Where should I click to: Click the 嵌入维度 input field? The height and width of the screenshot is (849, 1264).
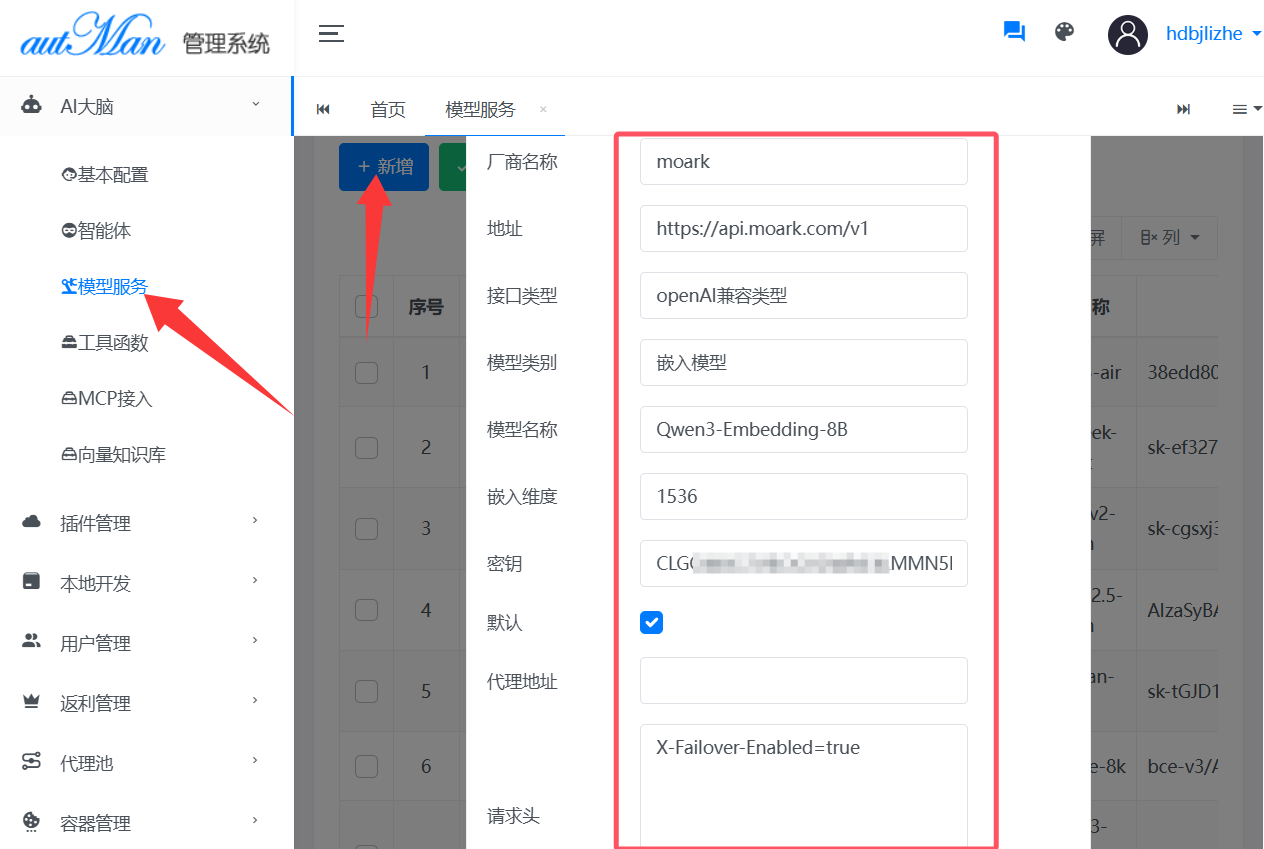point(803,496)
